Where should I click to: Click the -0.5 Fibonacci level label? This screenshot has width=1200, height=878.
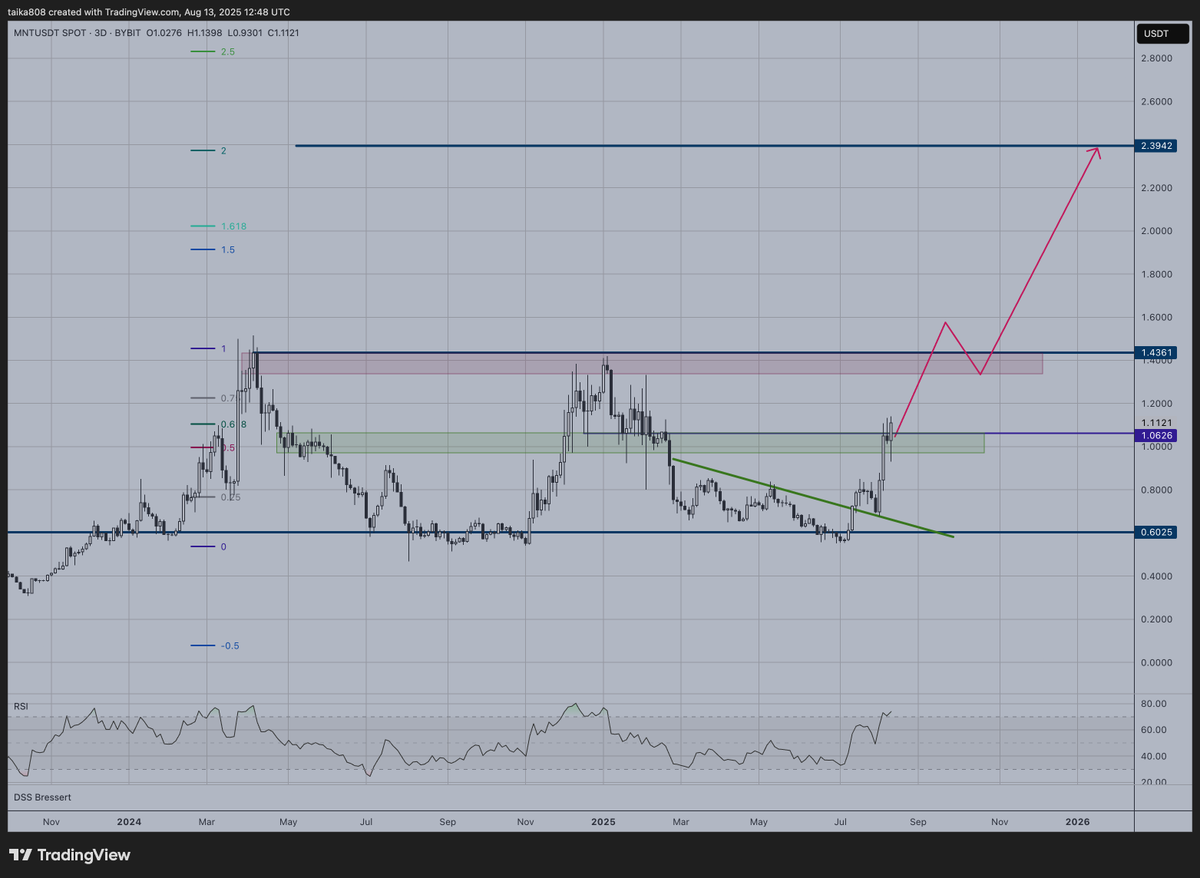click(229, 646)
